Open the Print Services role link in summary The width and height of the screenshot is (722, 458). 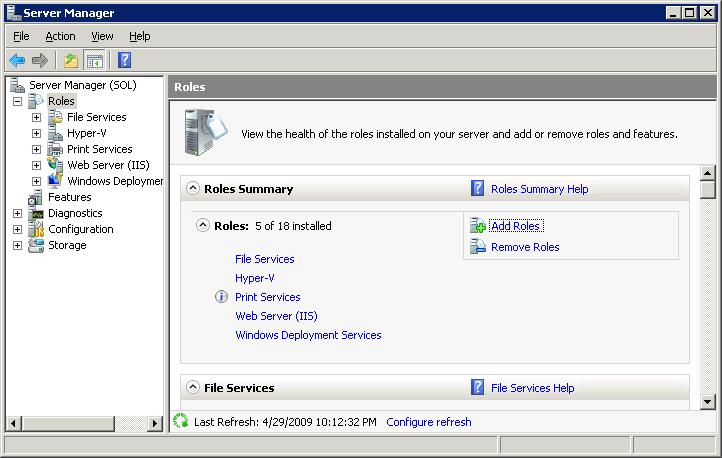[268, 297]
